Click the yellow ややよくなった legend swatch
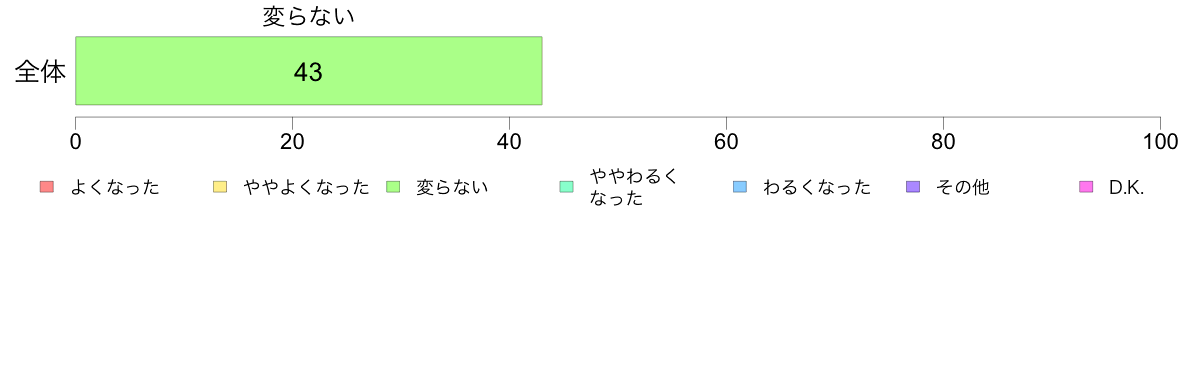Image resolution: width=1188 pixels, height=368 pixels. click(x=220, y=187)
